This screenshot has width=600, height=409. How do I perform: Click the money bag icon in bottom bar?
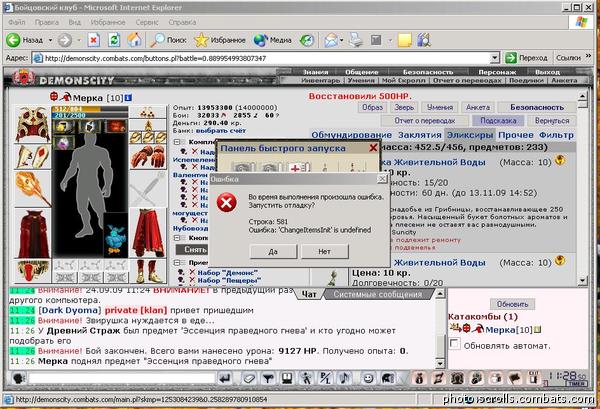pos(419,378)
